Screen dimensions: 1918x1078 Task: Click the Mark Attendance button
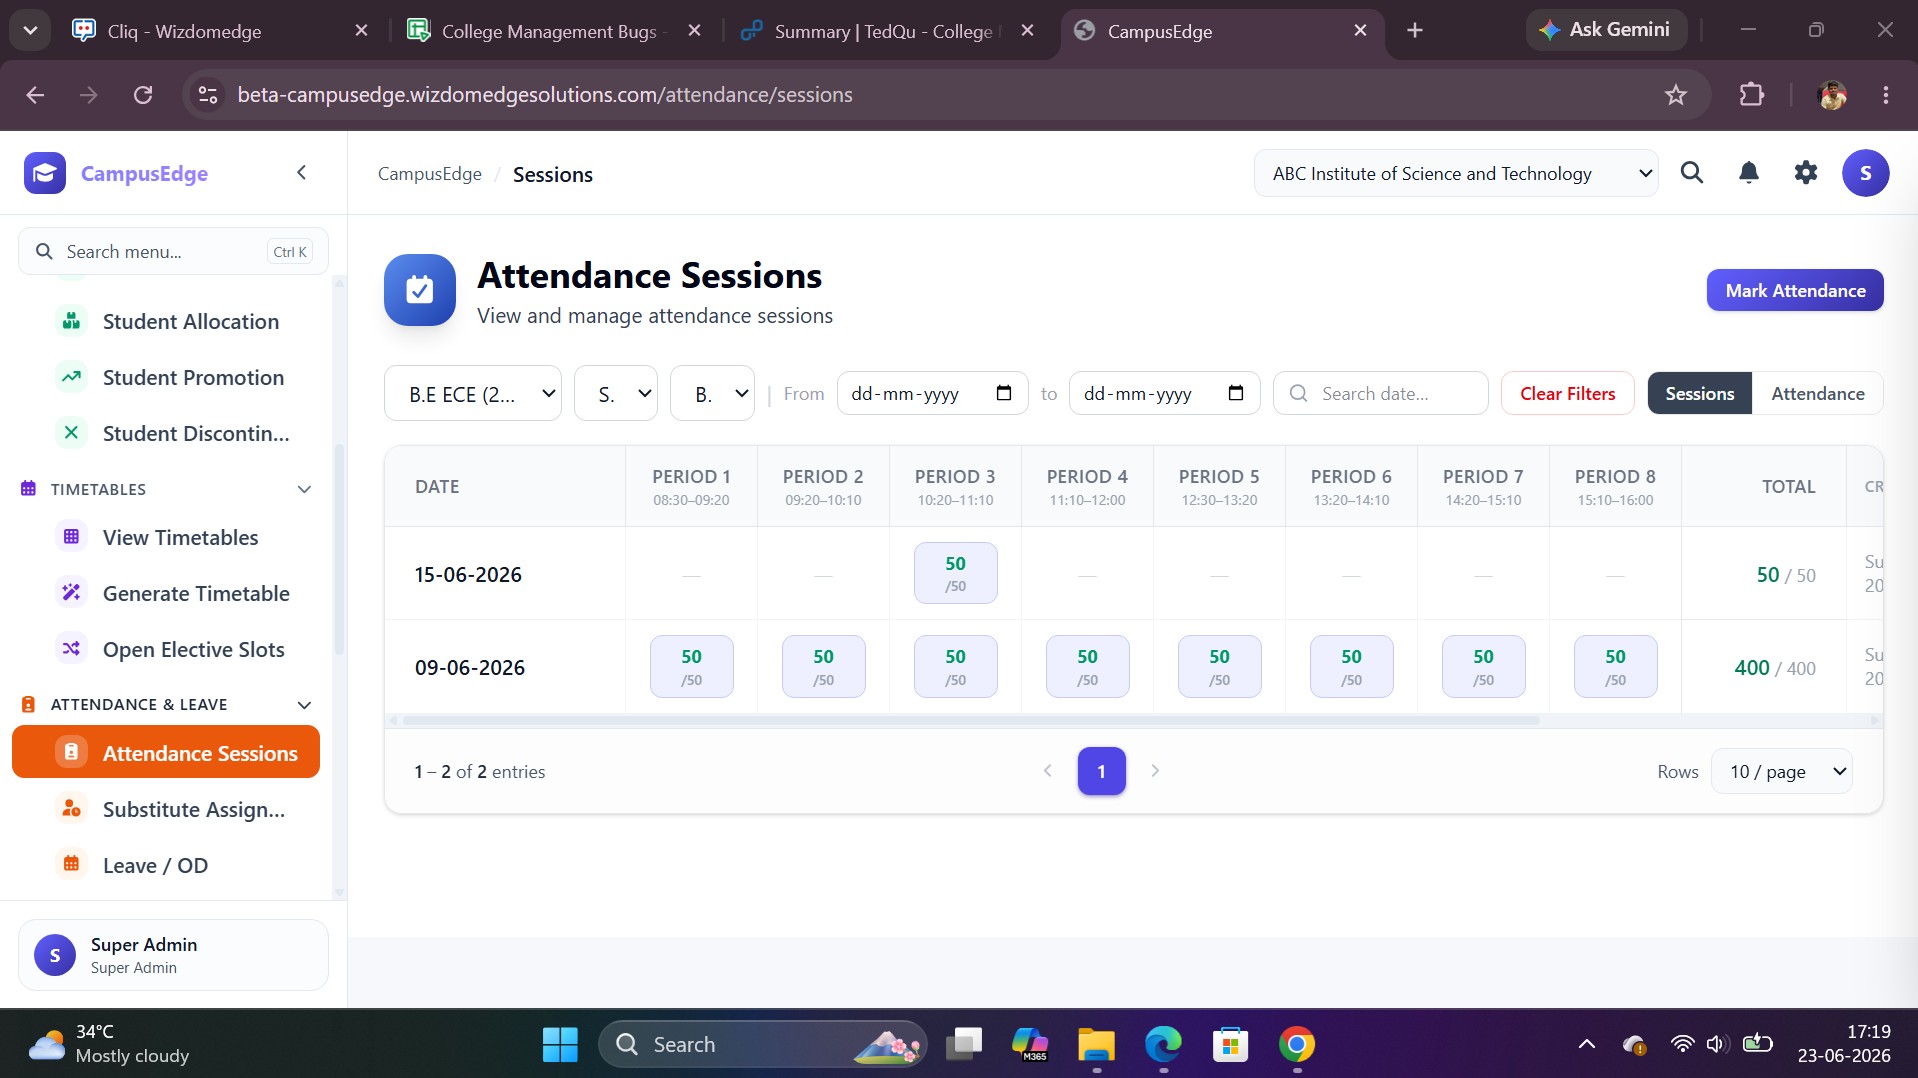point(1795,290)
